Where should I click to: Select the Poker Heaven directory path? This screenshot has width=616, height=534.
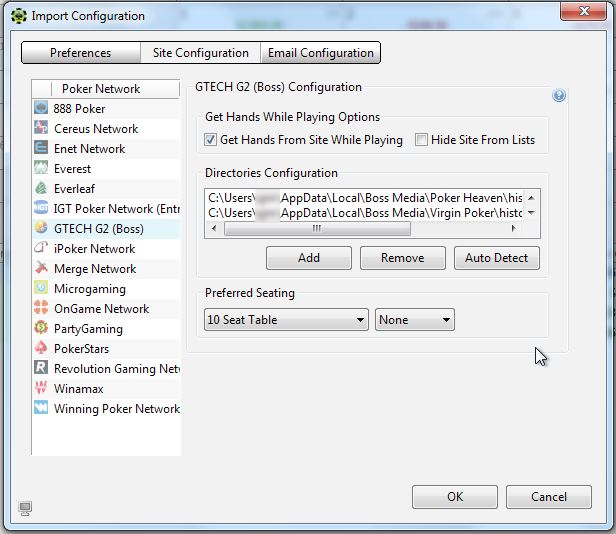tap(365, 198)
